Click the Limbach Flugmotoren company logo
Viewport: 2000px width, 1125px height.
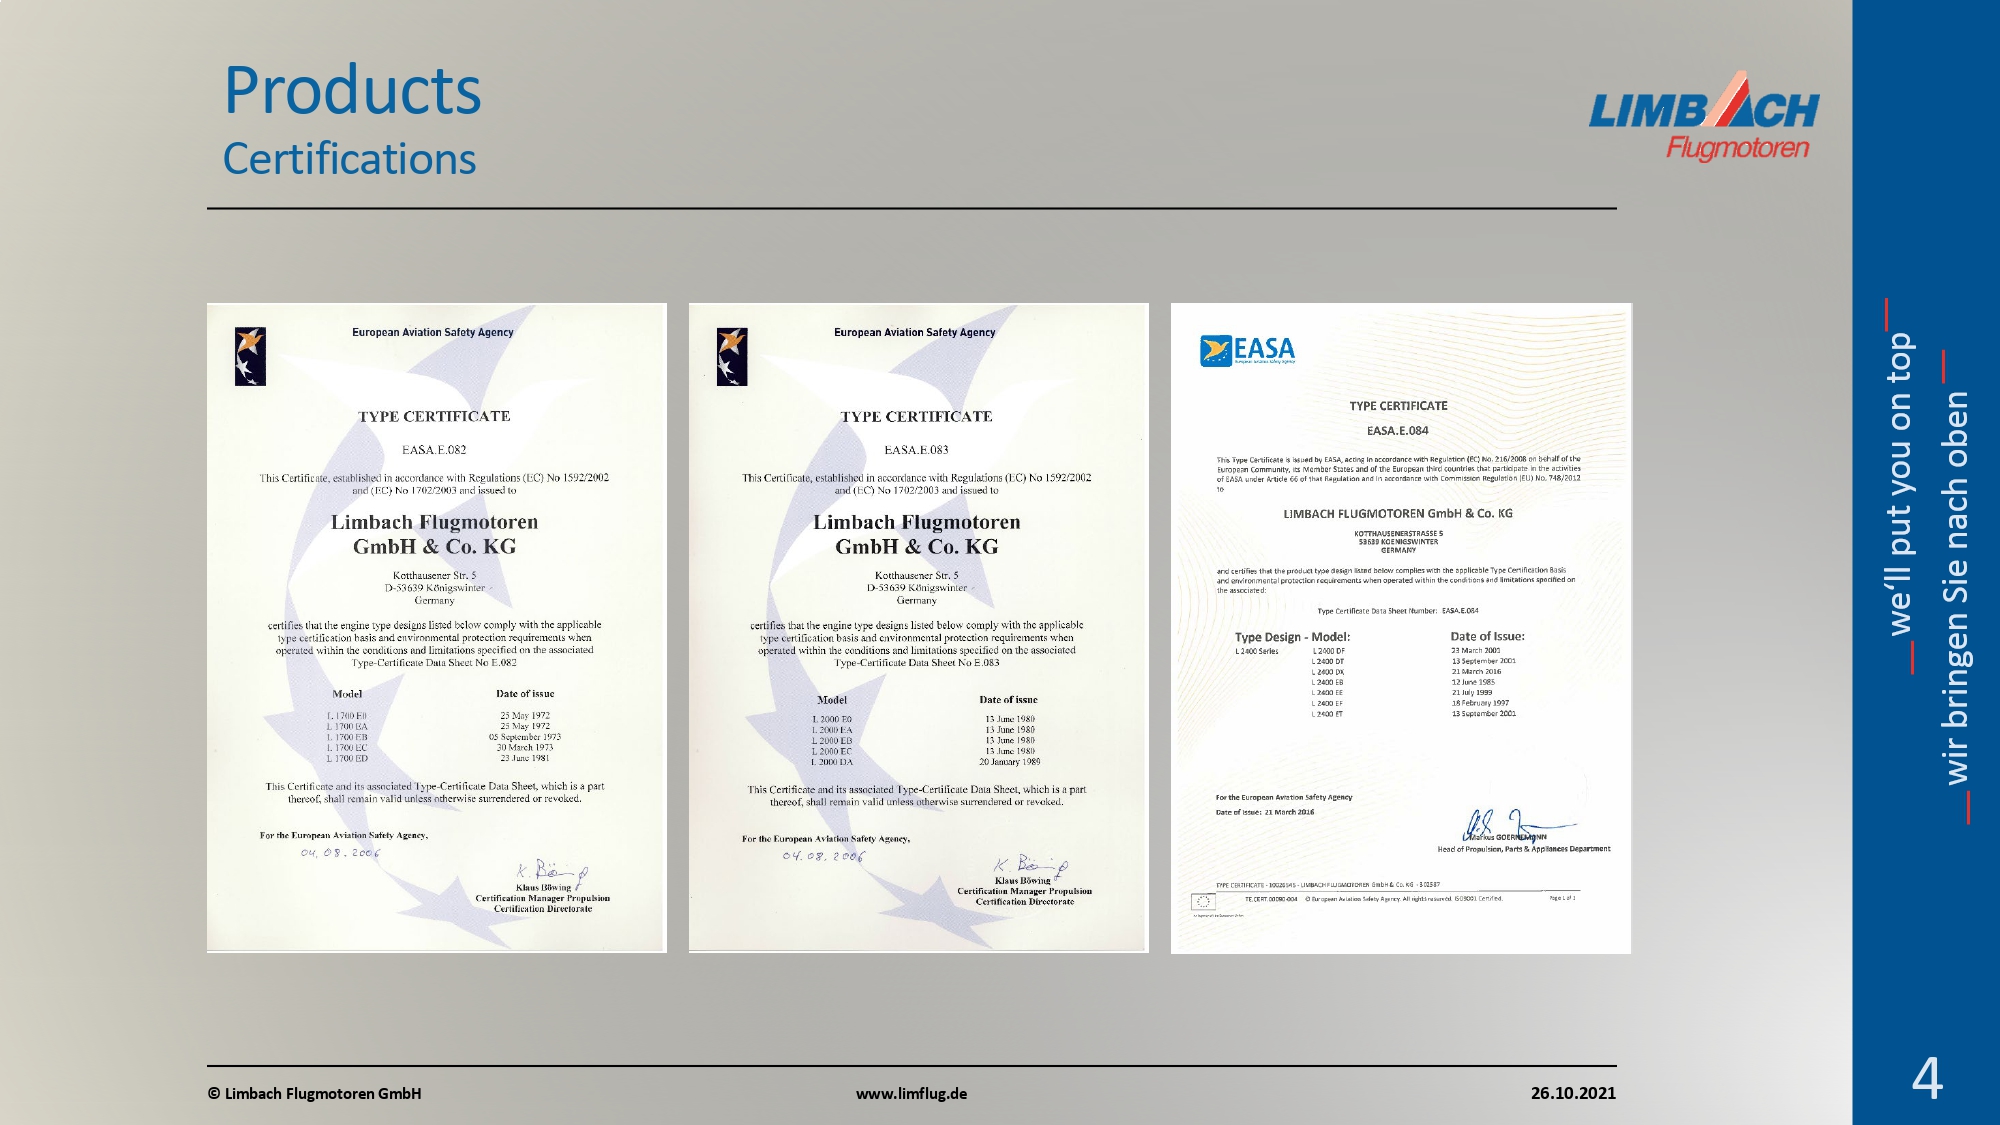pyautogui.click(x=1704, y=116)
